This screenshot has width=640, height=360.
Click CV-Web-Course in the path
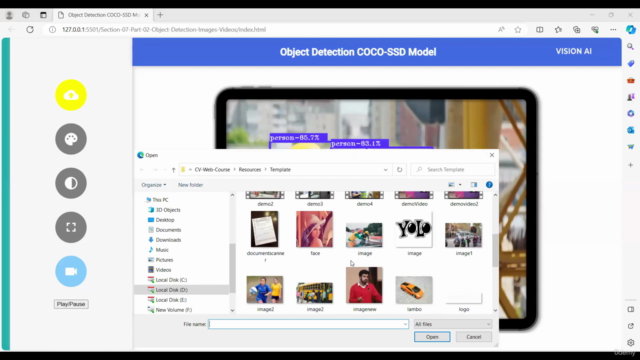[x=212, y=169]
